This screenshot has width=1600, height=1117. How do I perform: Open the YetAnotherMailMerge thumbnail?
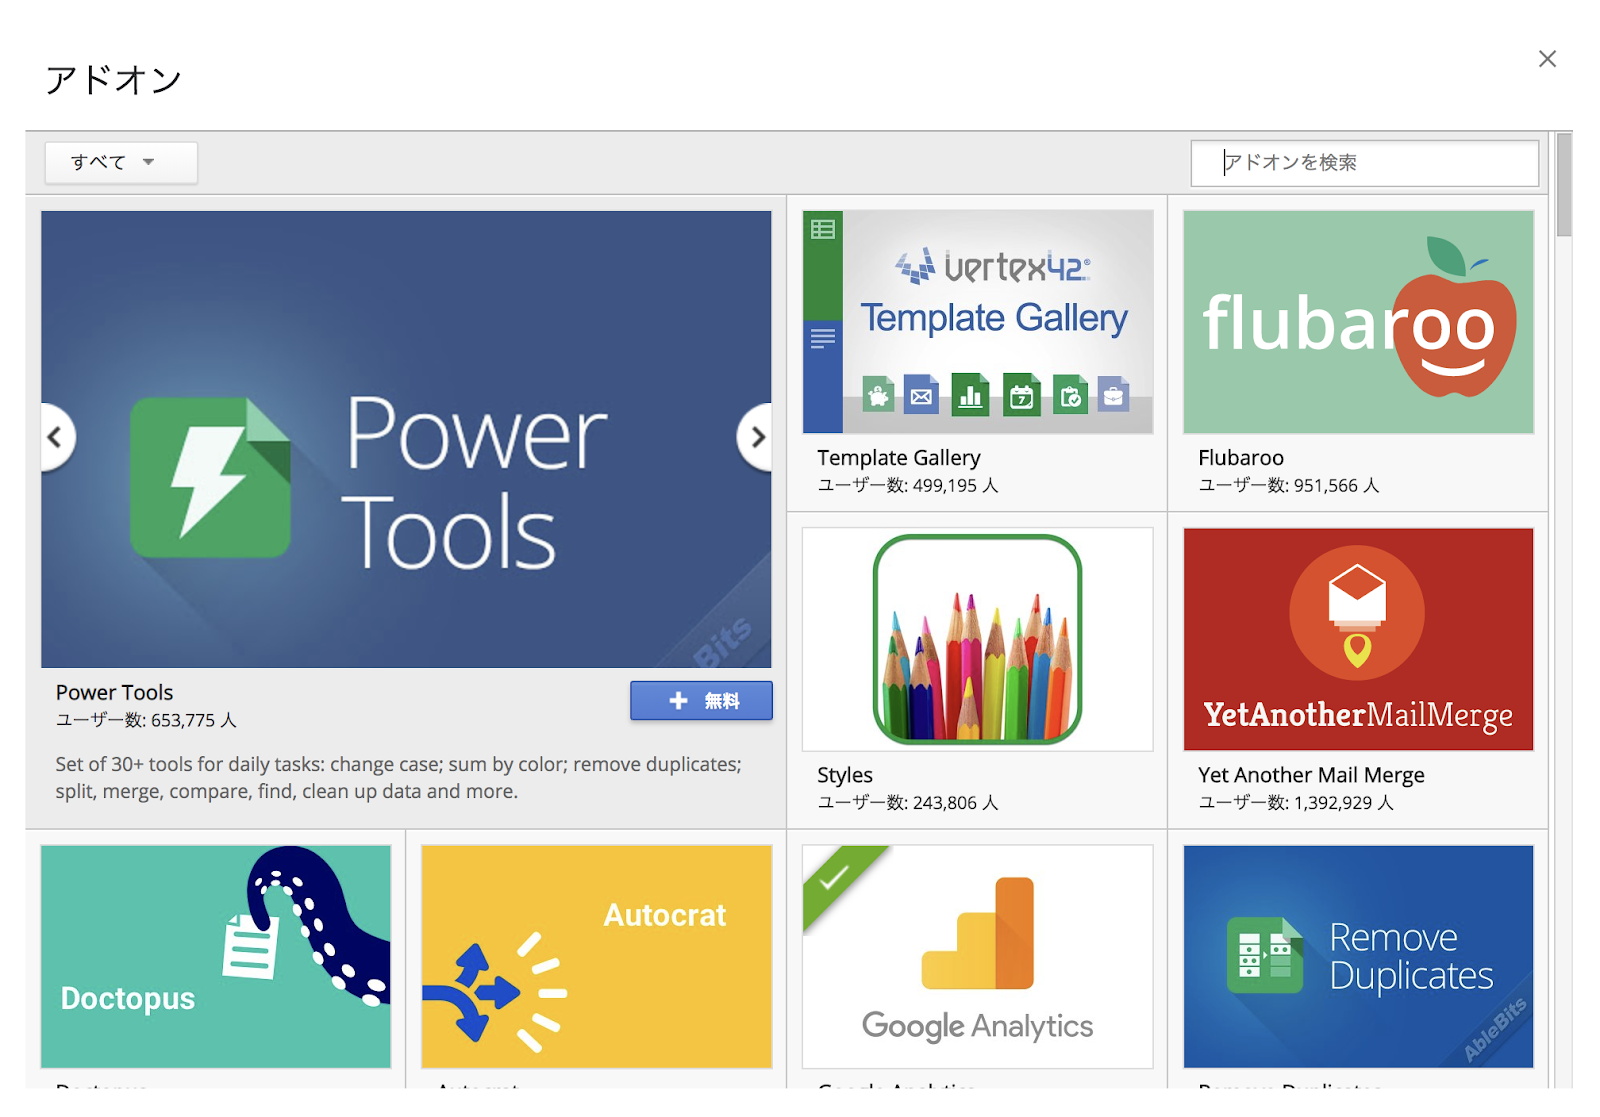[1358, 639]
